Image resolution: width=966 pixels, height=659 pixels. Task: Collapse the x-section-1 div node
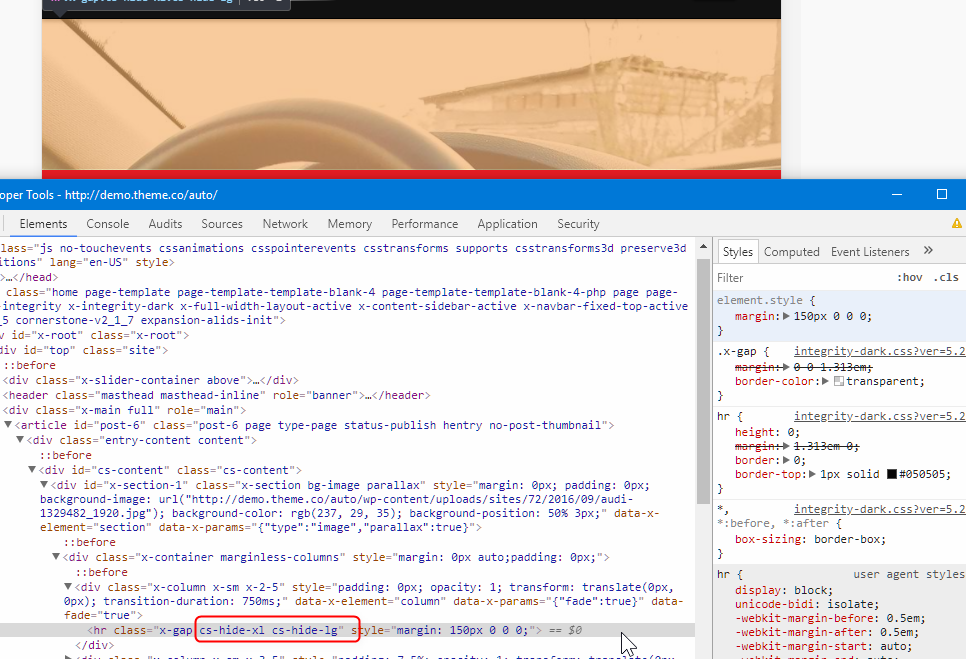click(44, 485)
